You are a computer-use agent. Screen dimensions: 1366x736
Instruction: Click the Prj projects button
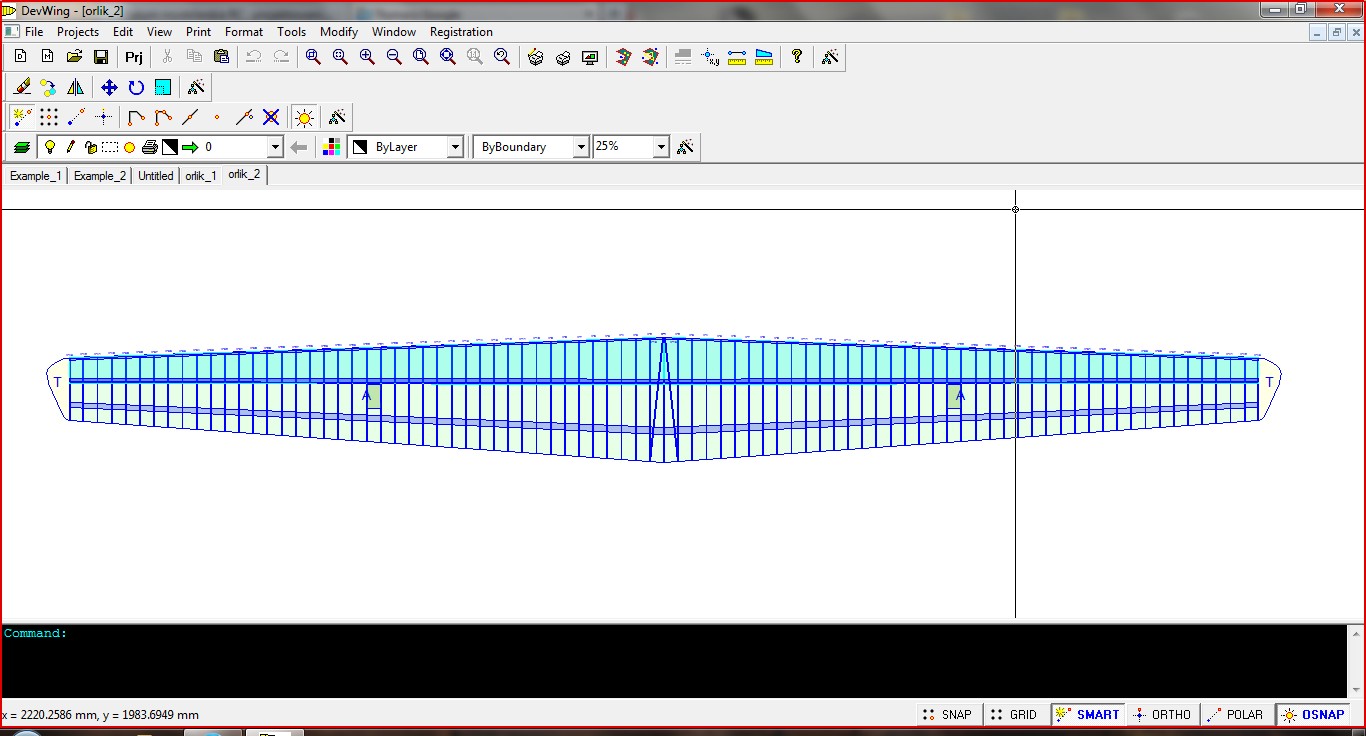pos(134,57)
